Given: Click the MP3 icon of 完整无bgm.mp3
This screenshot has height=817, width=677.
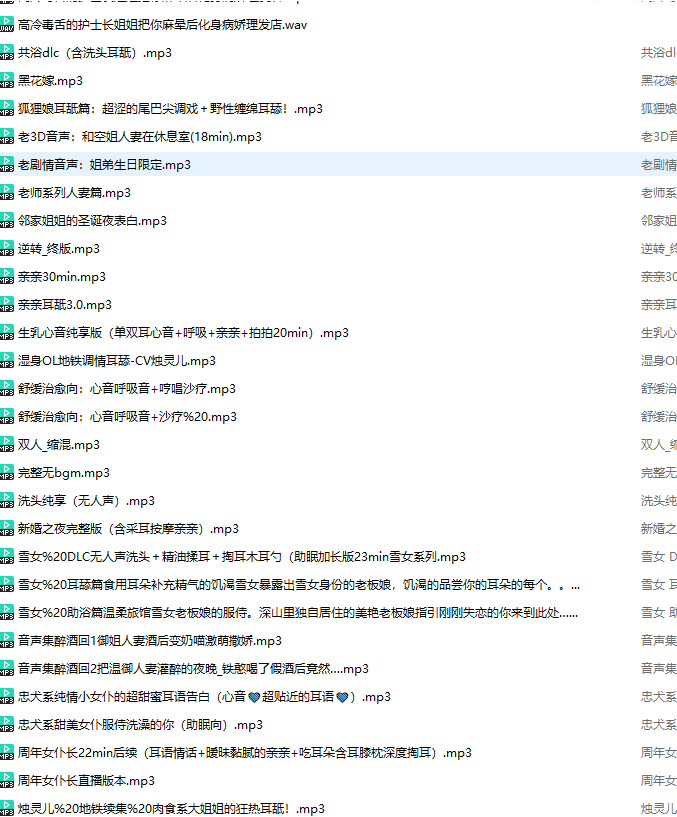Looking at the screenshot, I should (7, 473).
